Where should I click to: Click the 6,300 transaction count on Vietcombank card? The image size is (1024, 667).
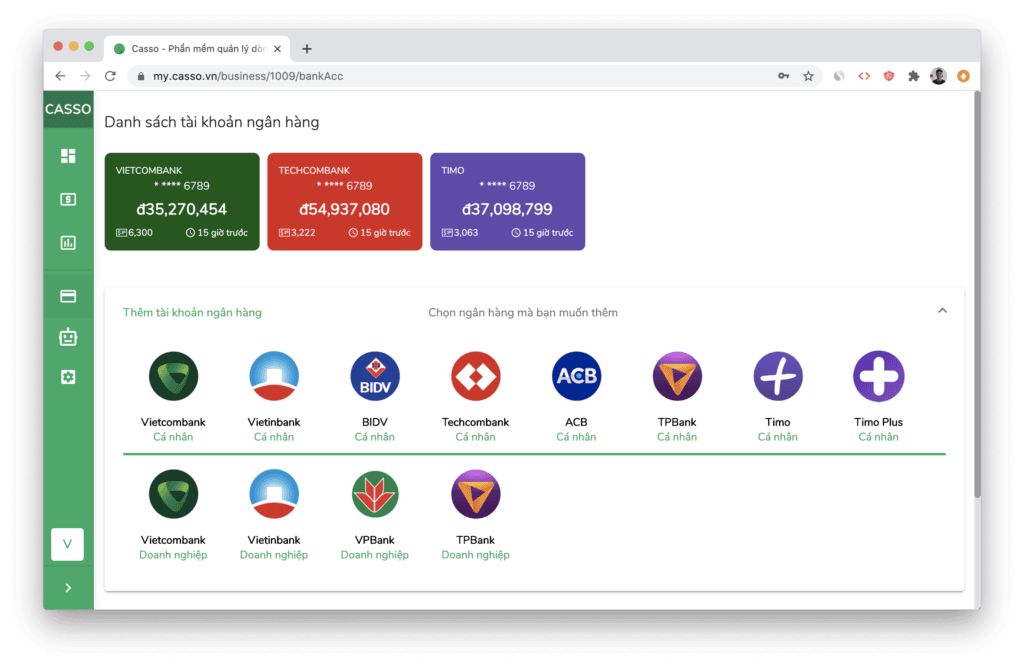tap(135, 233)
